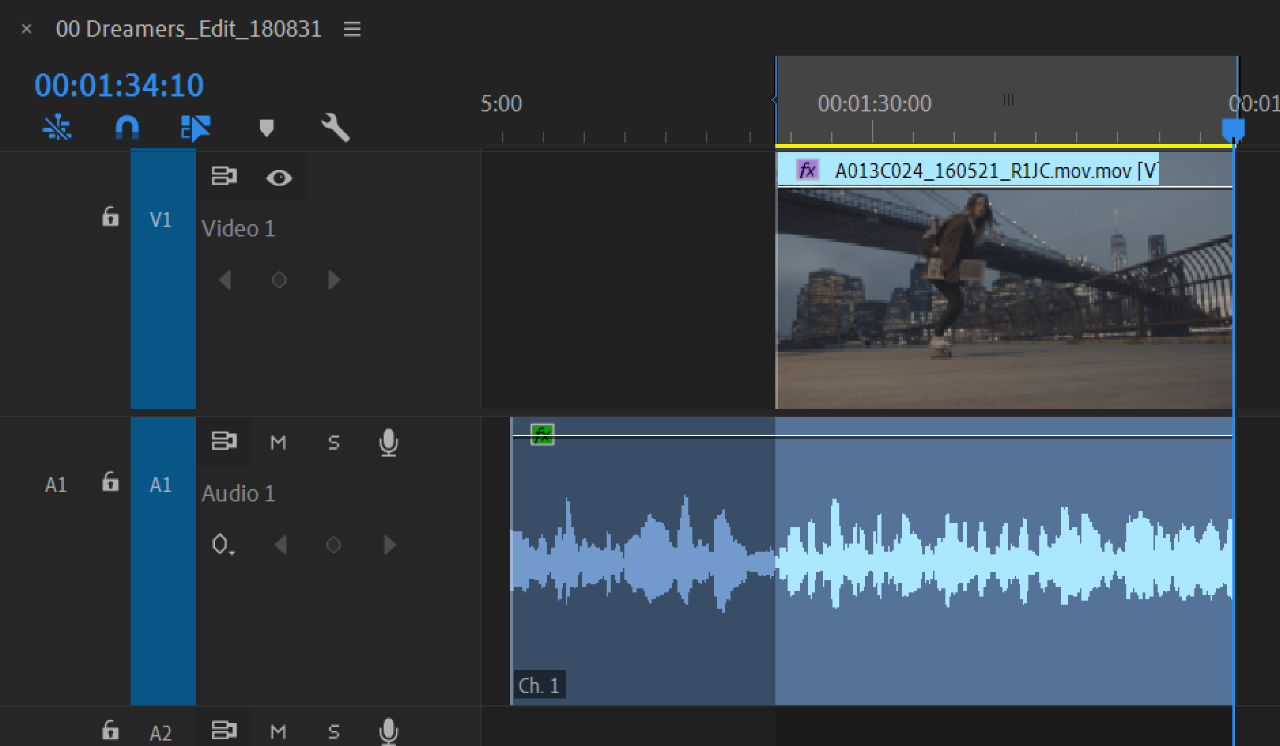Click the green fx badge on audio clip

542,434
